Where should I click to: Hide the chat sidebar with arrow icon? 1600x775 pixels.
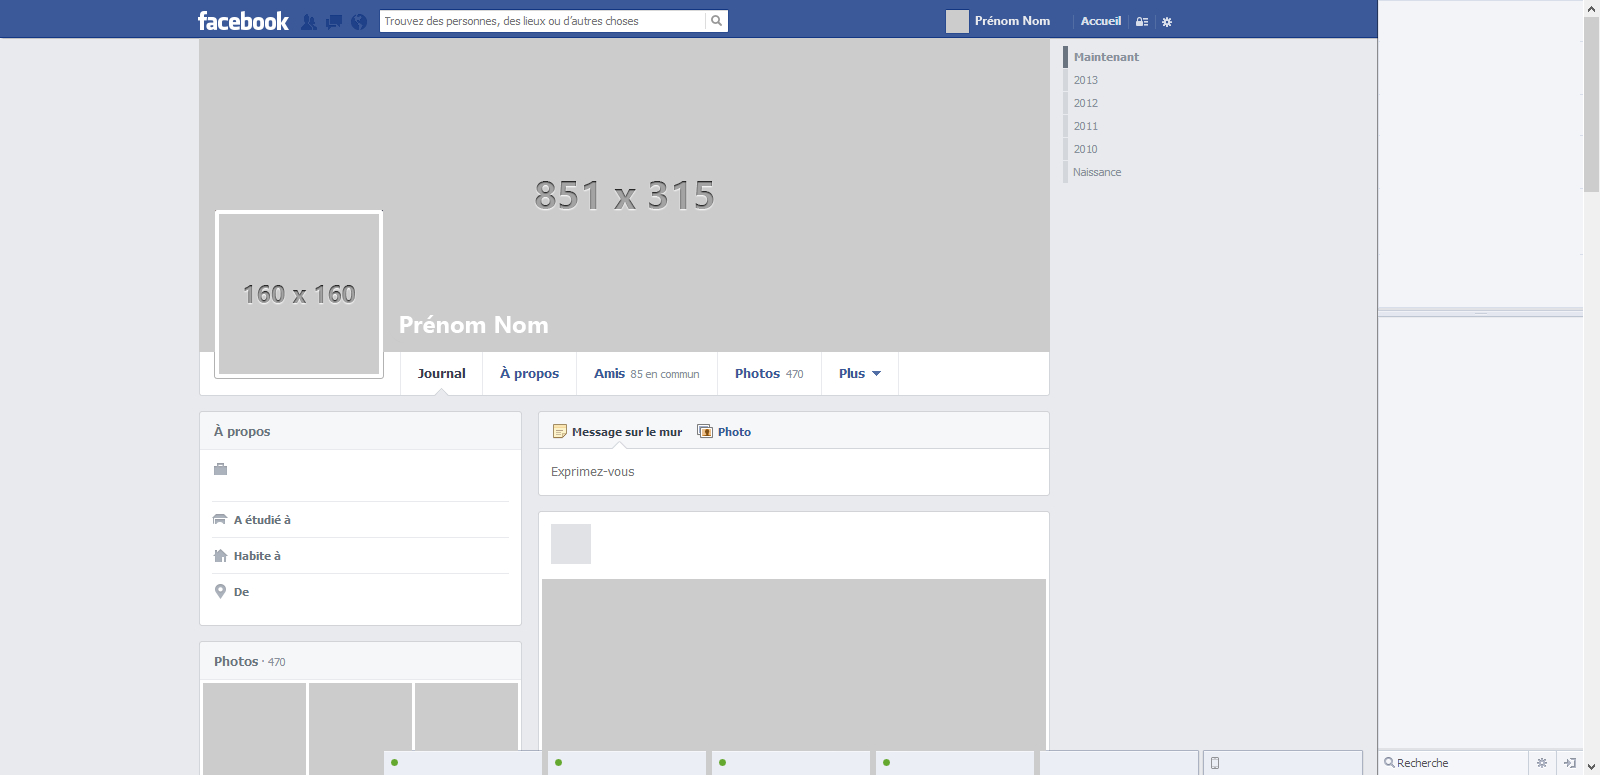click(x=1570, y=763)
